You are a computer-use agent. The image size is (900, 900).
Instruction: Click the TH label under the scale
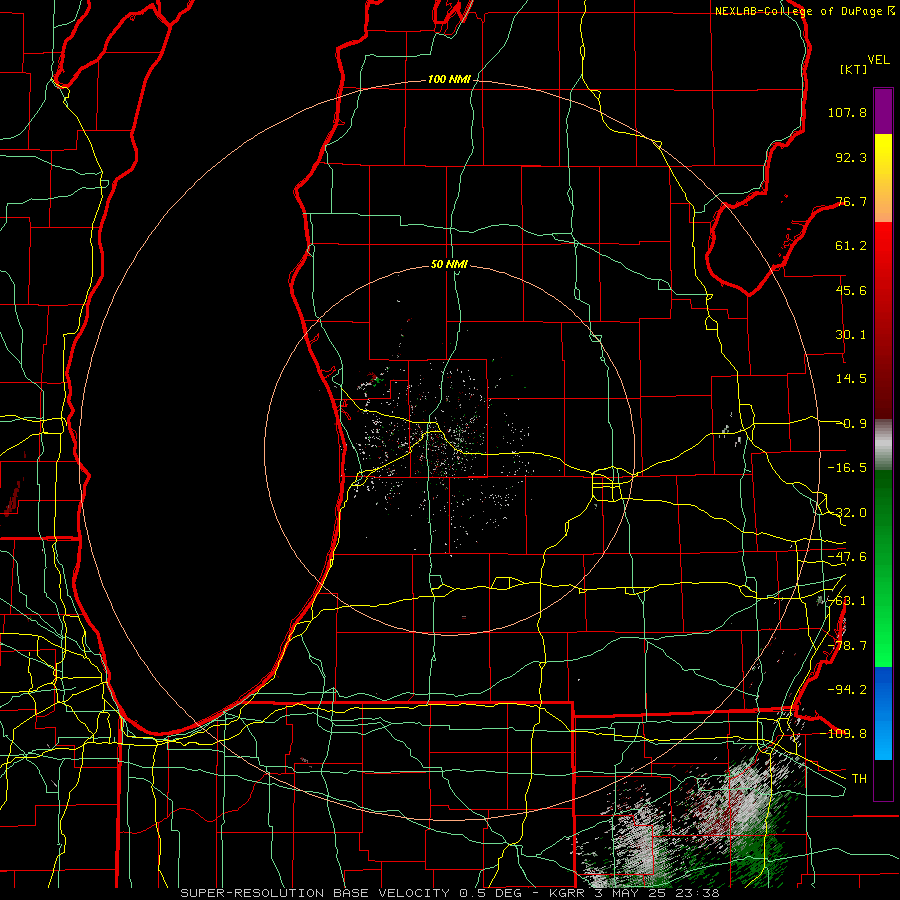859,778
